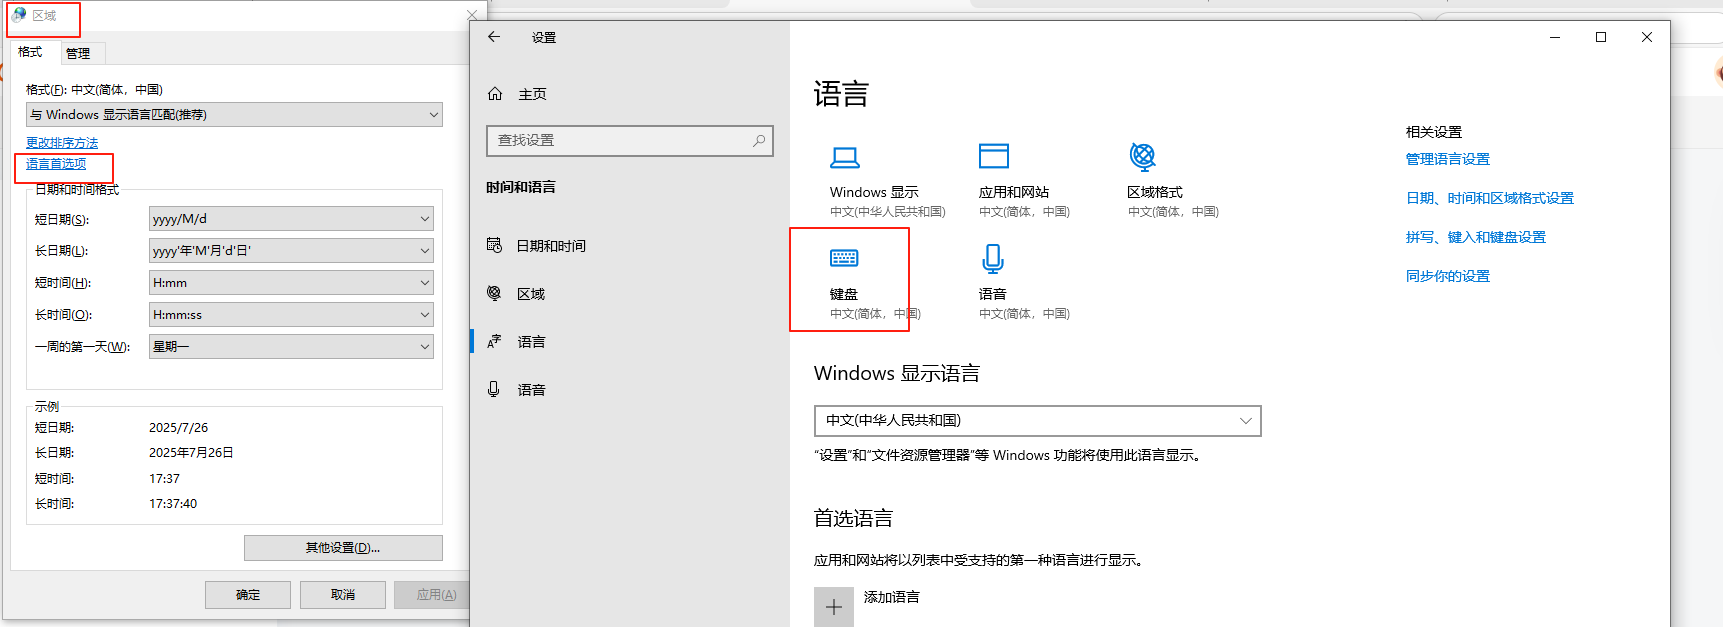Open the 长时间 H:mm:ss dropdown
Screen dimensions: 1723x627
[291, 315]
